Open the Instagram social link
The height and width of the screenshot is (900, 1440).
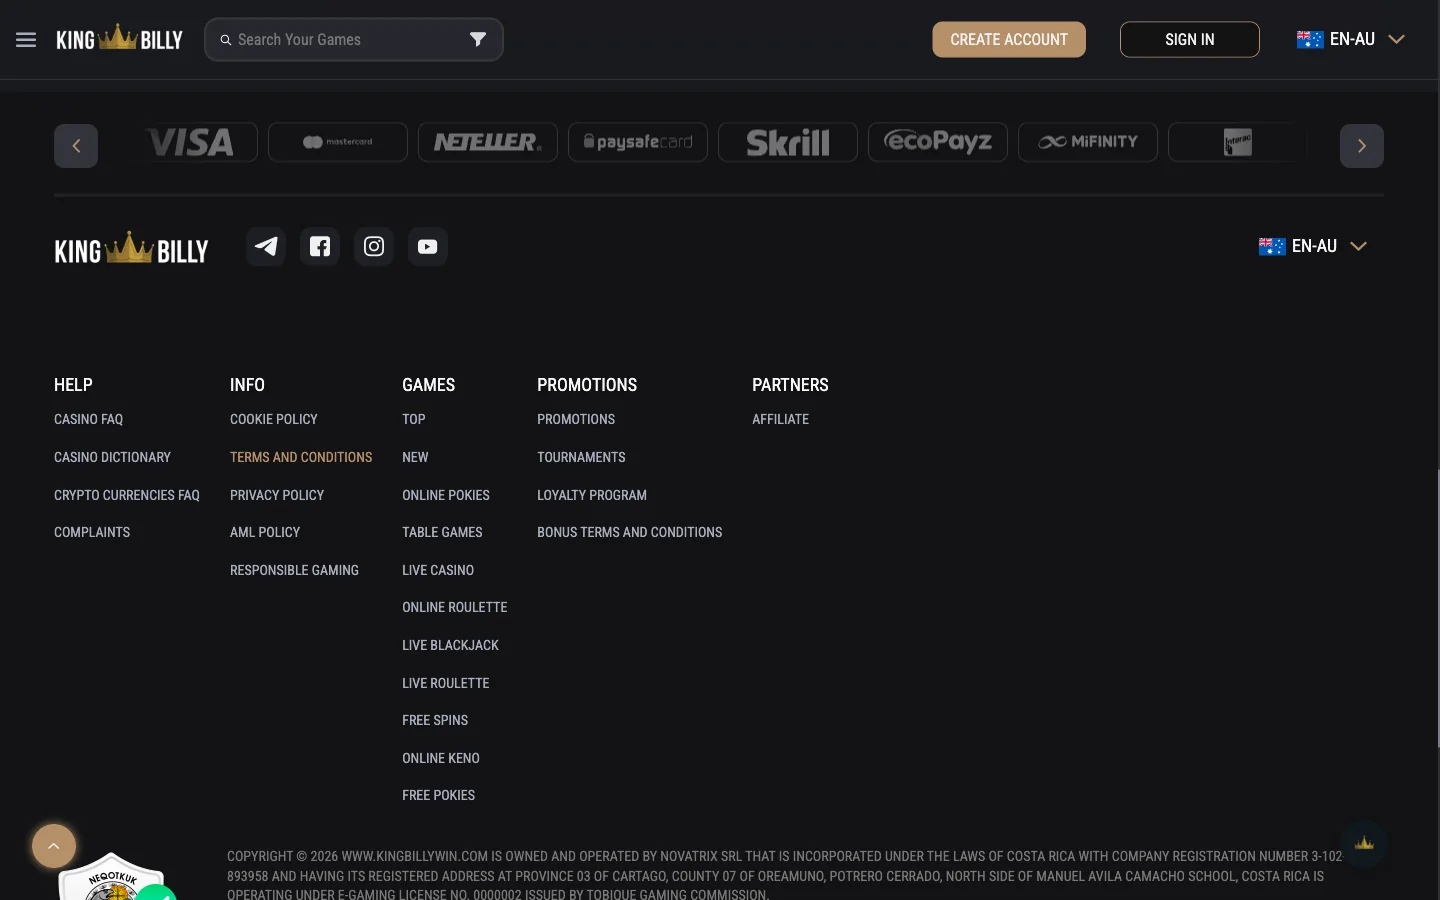tap(374, 246)
